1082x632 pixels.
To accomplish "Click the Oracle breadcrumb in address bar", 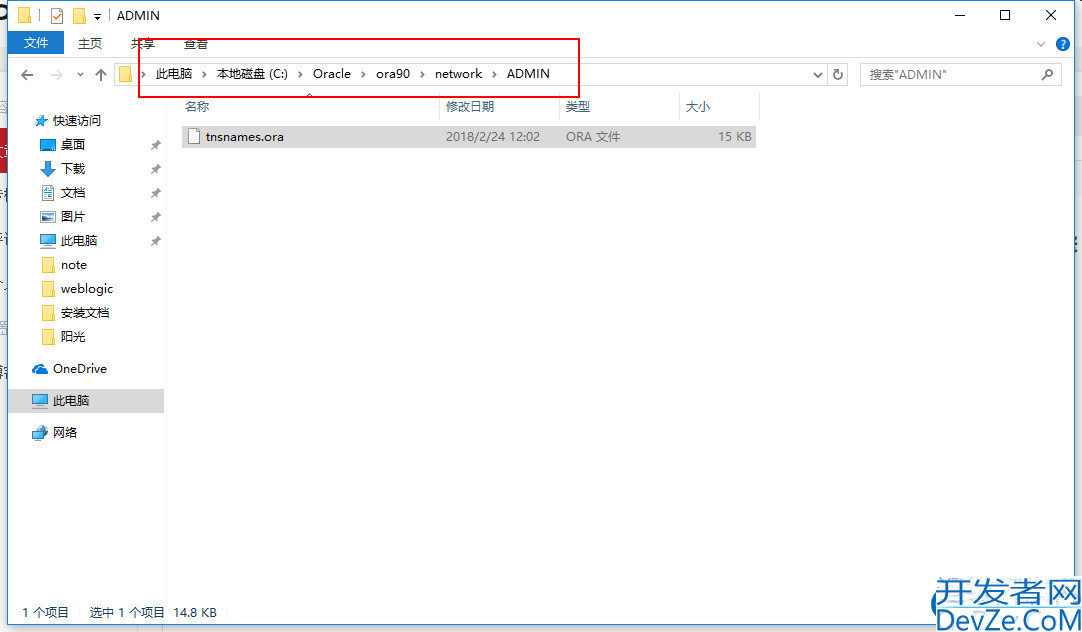I will tap(331, 74).
